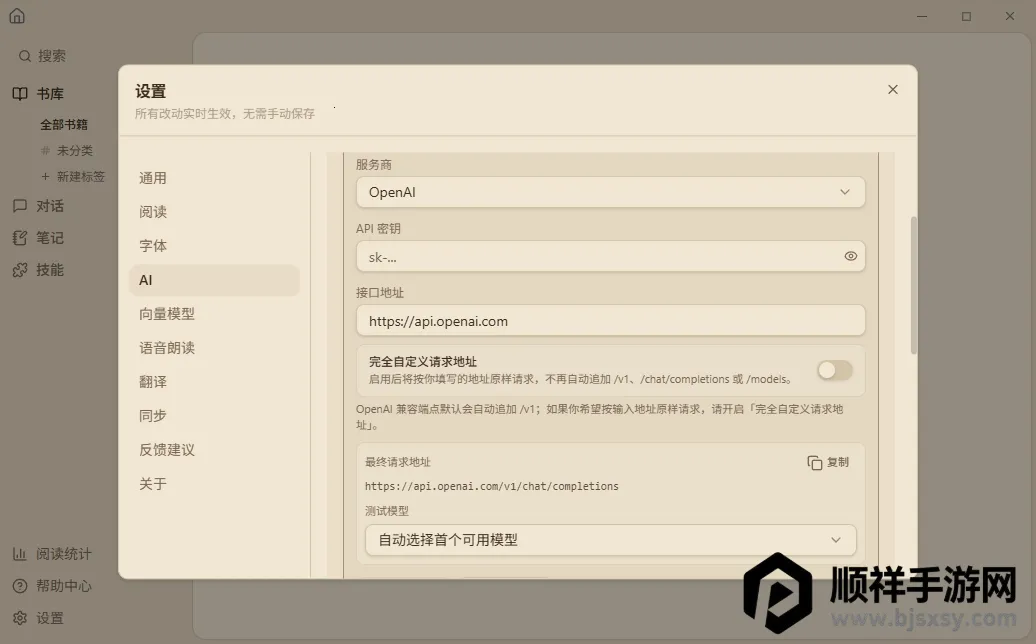Toggle the 完全自定义请求地址 switch

[834, 370]
